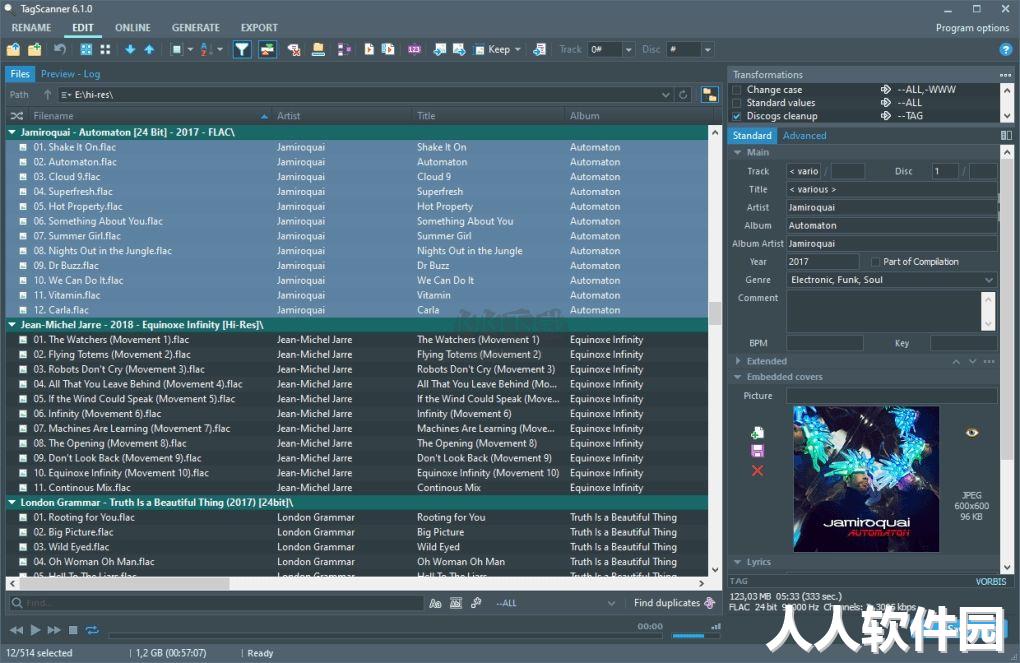Check Part of Compilation checkbox
1020x663 pixels.
point(875,262)
